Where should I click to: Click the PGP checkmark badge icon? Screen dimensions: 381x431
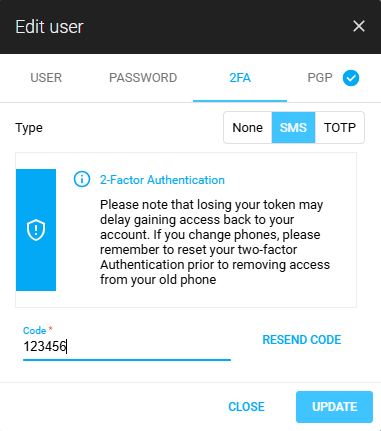click(351, 78)
